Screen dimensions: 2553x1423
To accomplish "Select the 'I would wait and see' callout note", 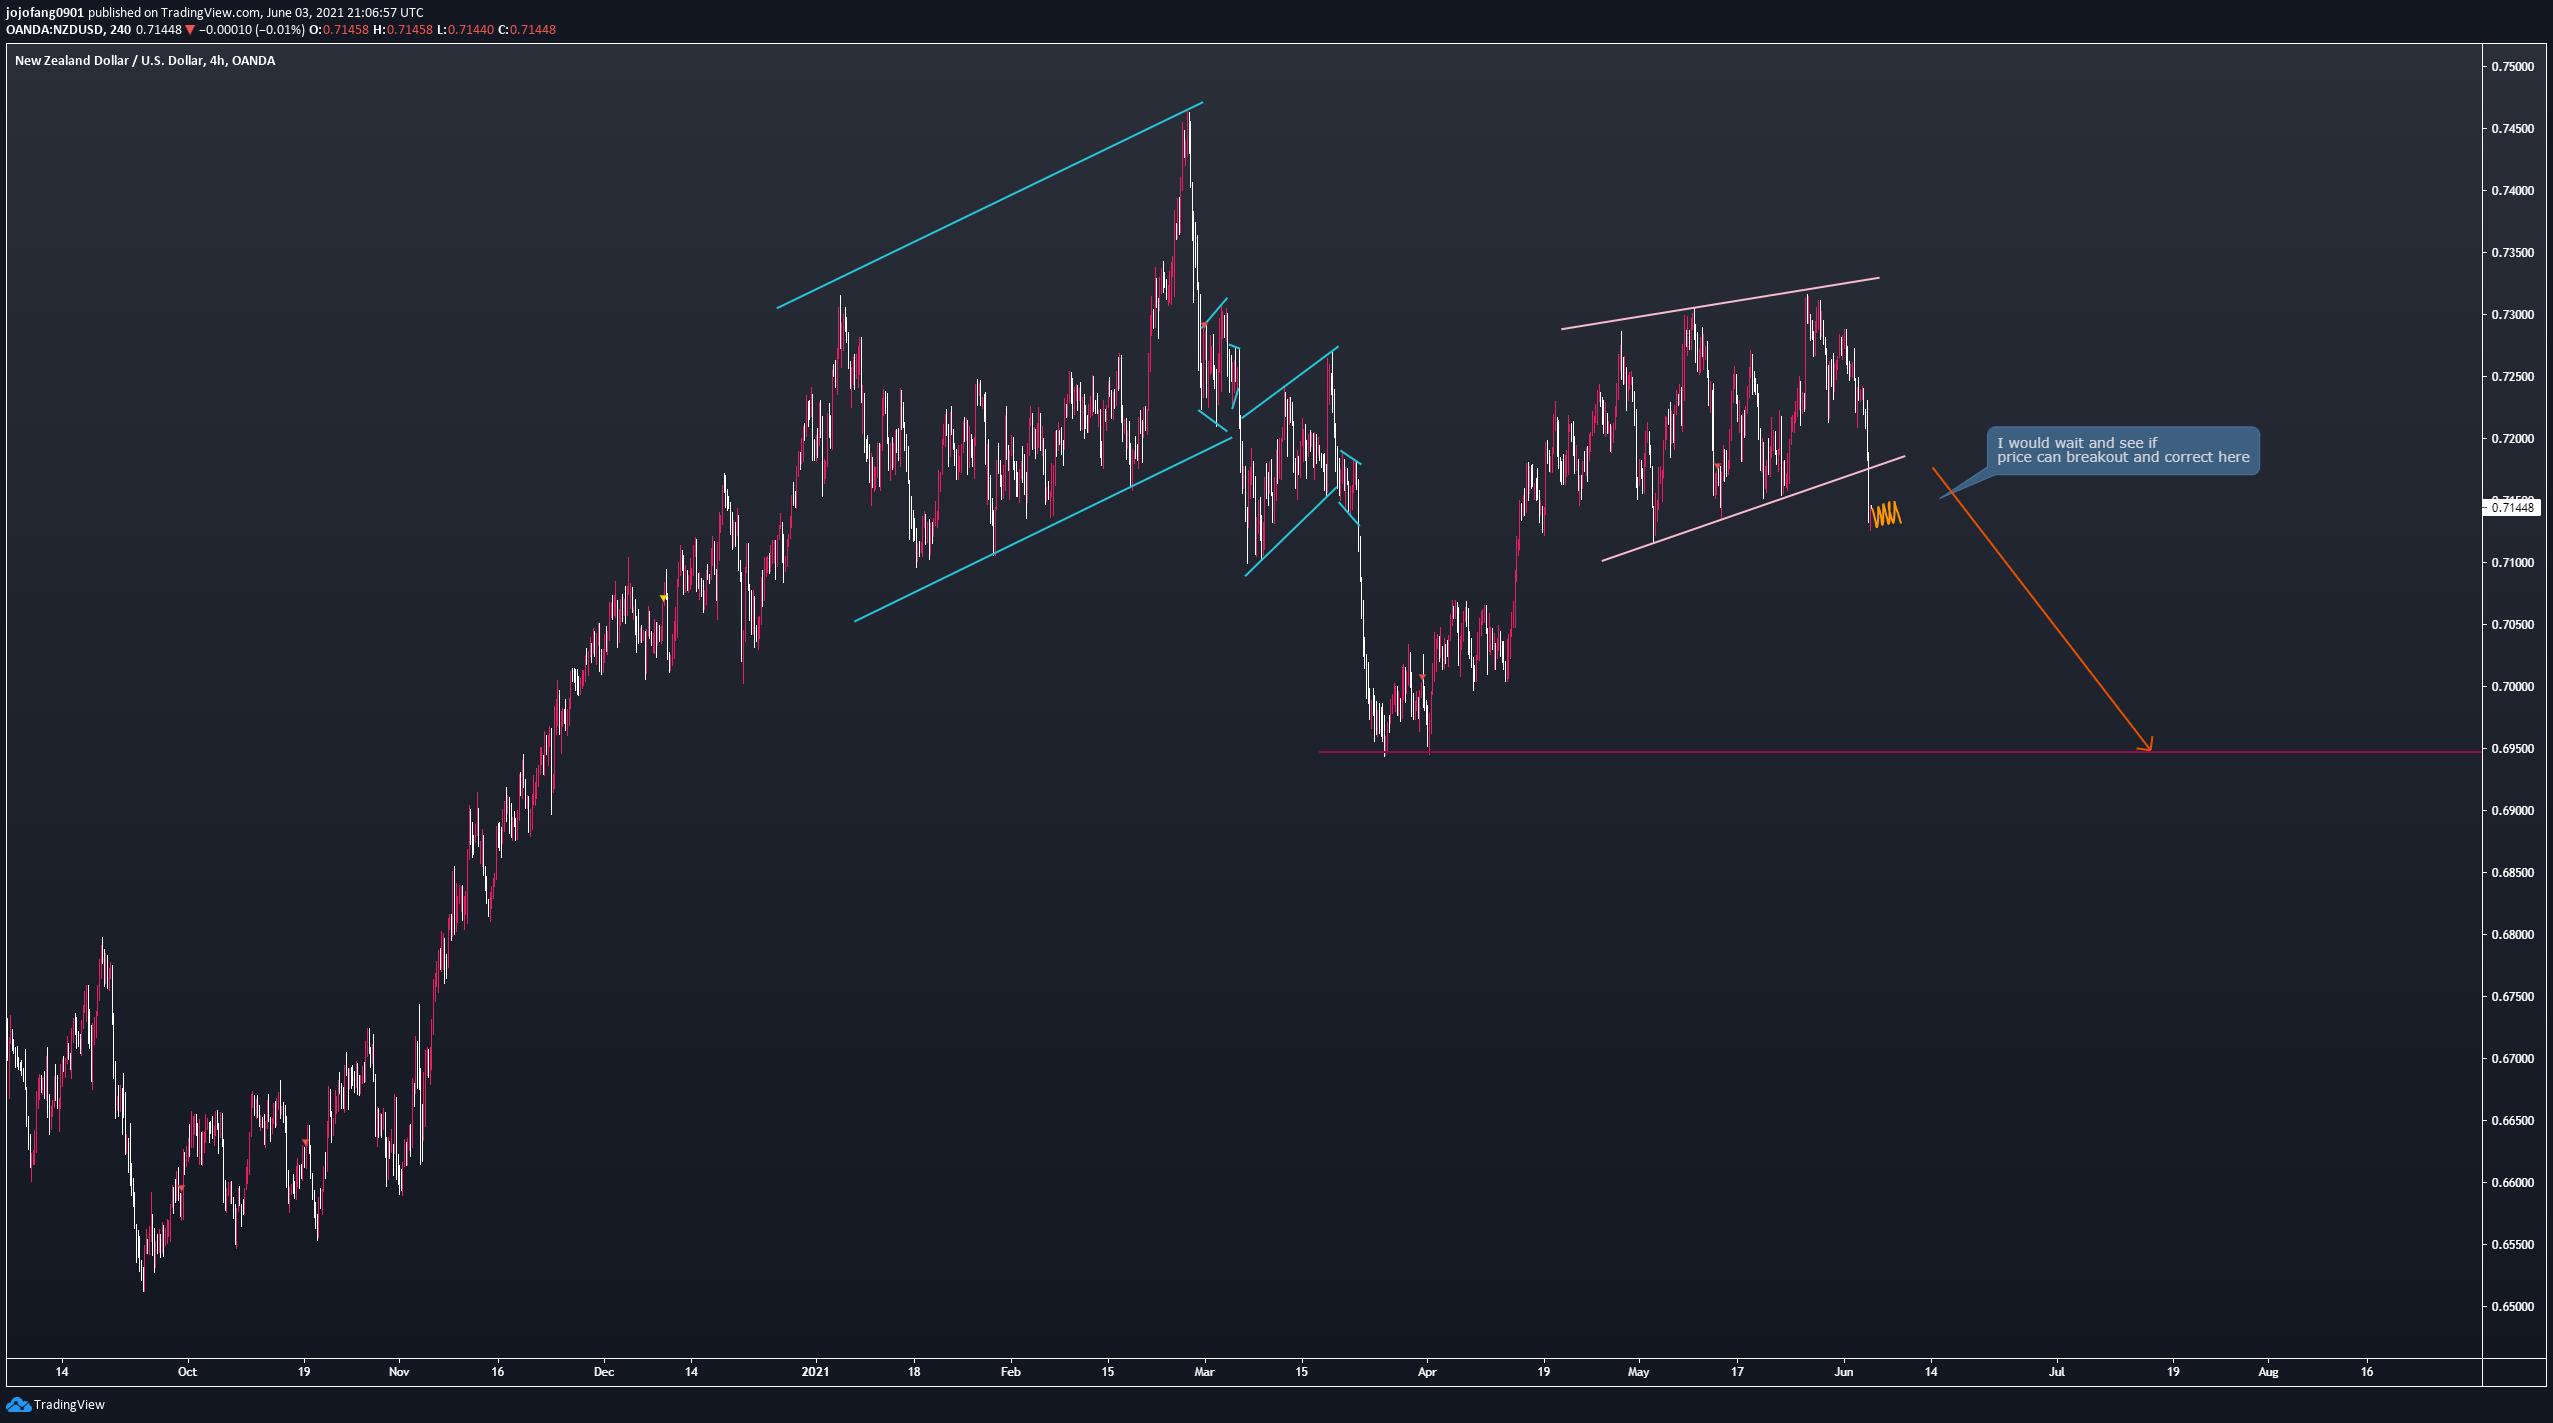I will point(2122,451).
